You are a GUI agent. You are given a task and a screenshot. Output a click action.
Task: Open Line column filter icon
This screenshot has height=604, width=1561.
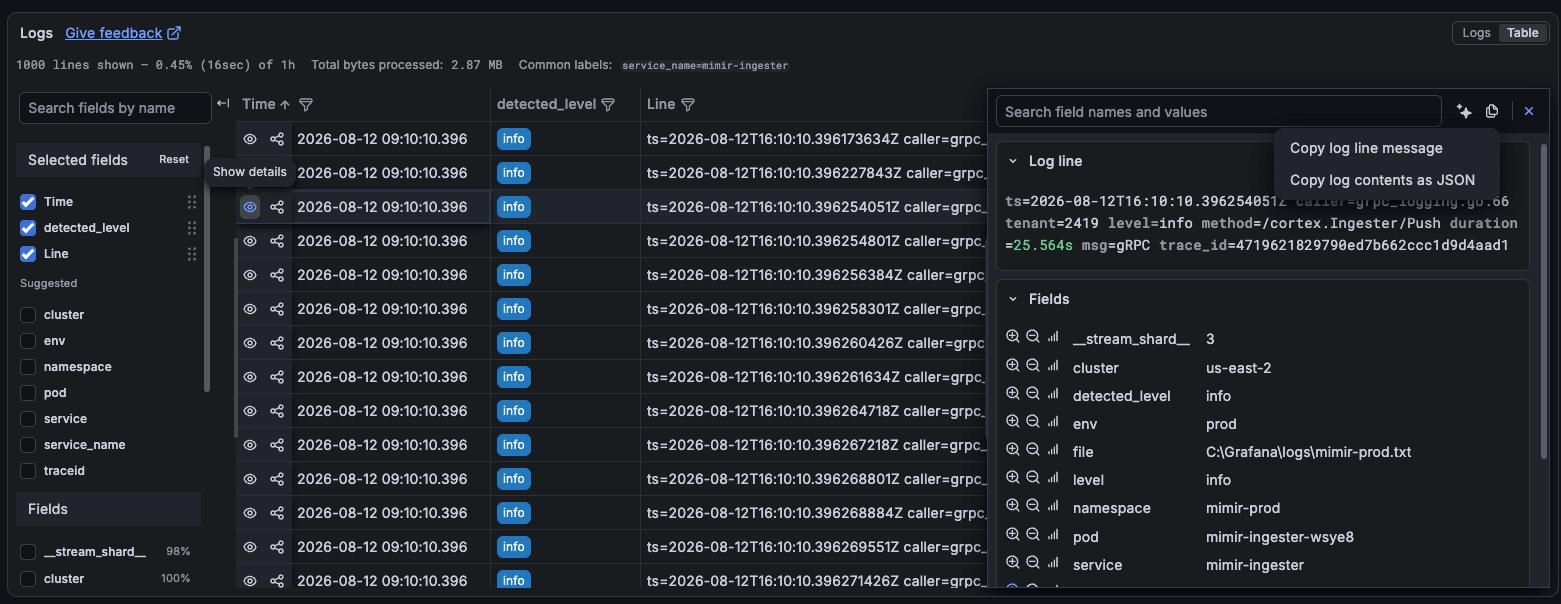pyautogui.click(x=687, y=104)
